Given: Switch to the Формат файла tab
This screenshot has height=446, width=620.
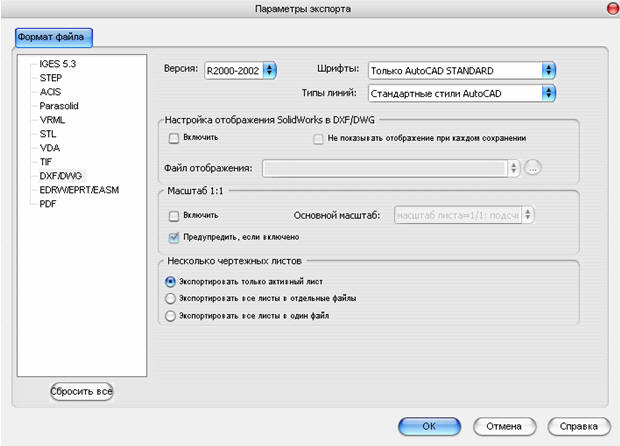Looking at the screenshot, I should click(54, 38).
